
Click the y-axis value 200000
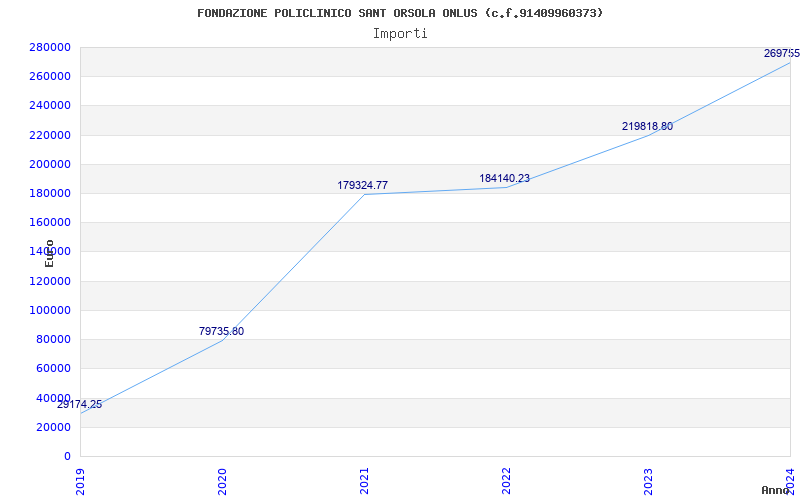[x=50, y=164]
